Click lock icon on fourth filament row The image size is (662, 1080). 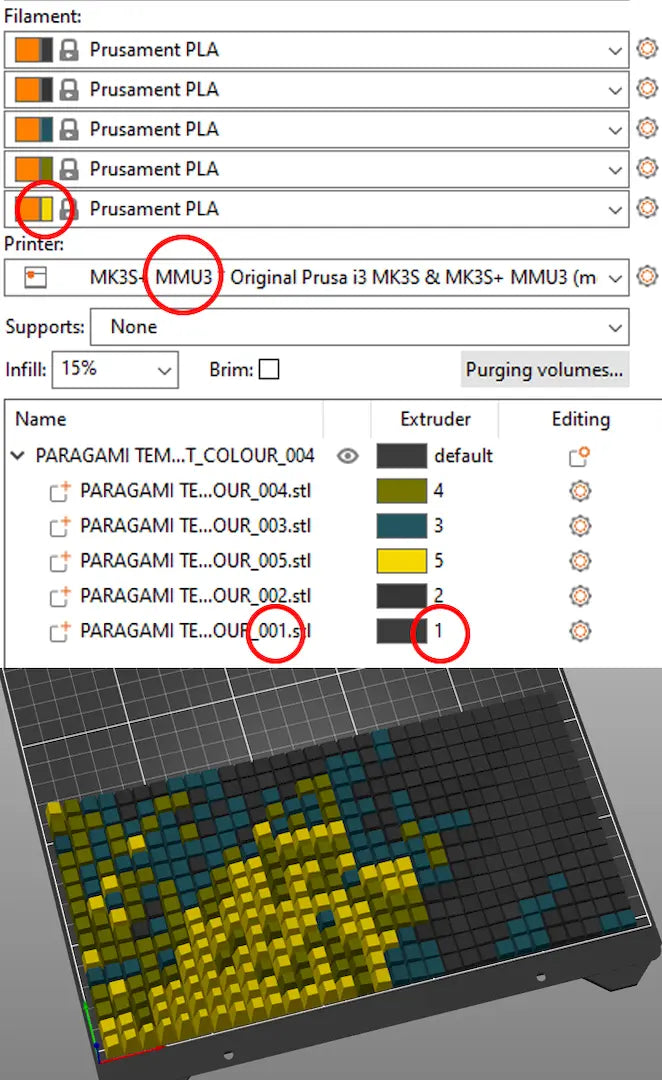click(68, 169)
